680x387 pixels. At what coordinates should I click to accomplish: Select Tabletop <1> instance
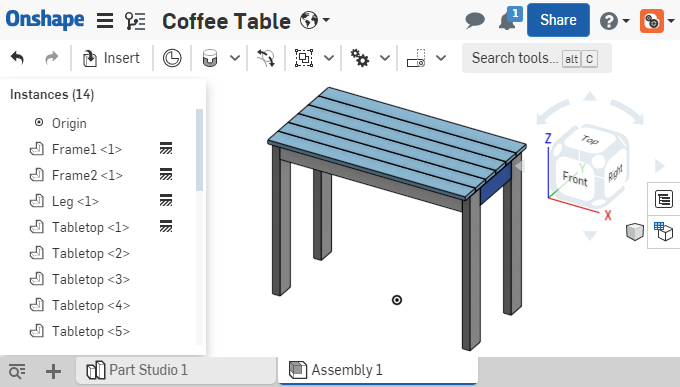click(90, 227)
